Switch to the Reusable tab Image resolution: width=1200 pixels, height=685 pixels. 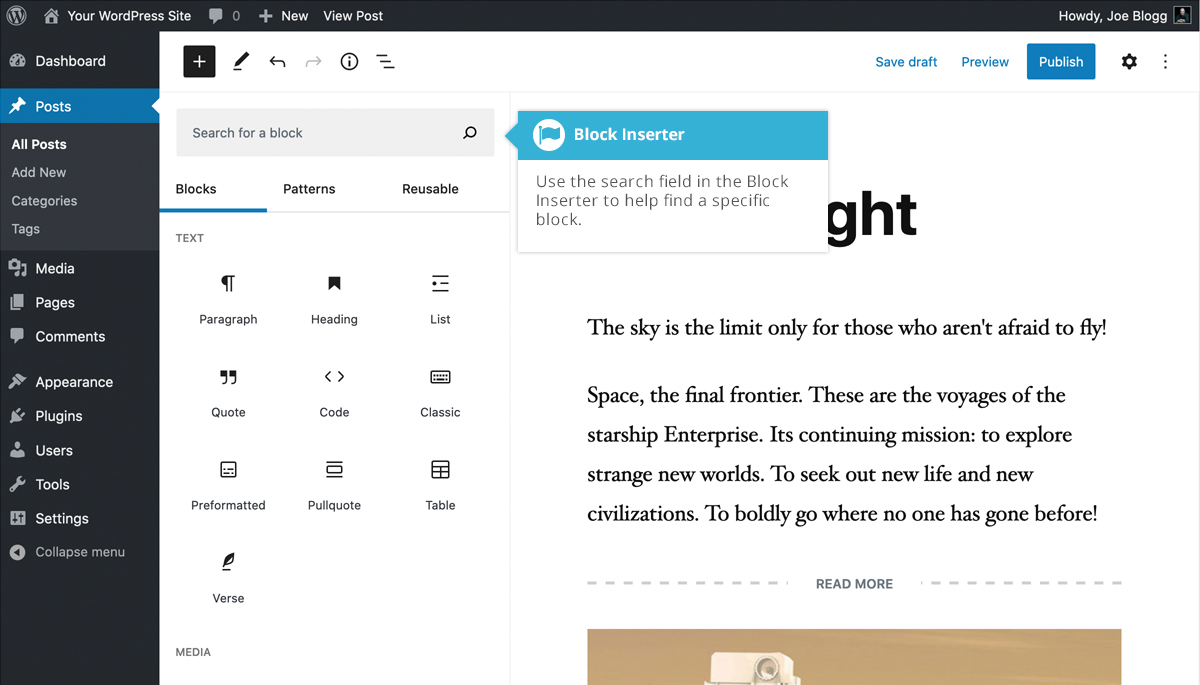point(430,189)
